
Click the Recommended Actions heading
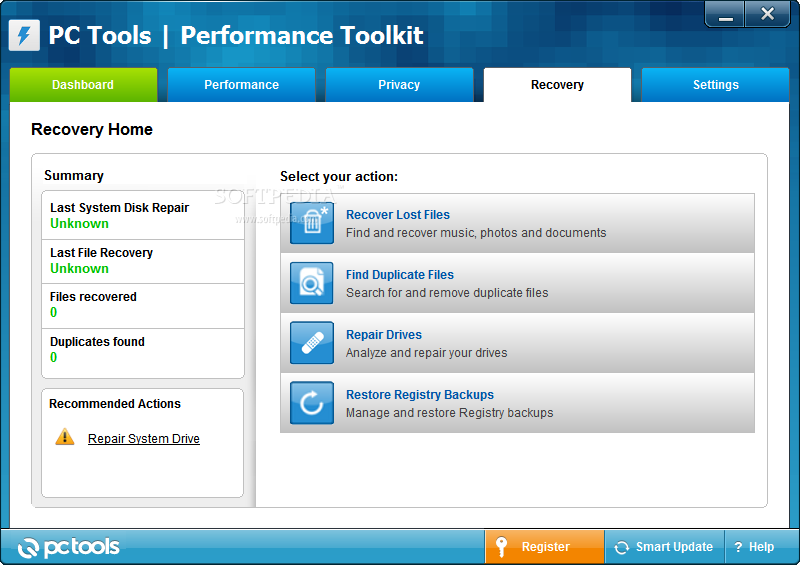(x=115, y=404)
